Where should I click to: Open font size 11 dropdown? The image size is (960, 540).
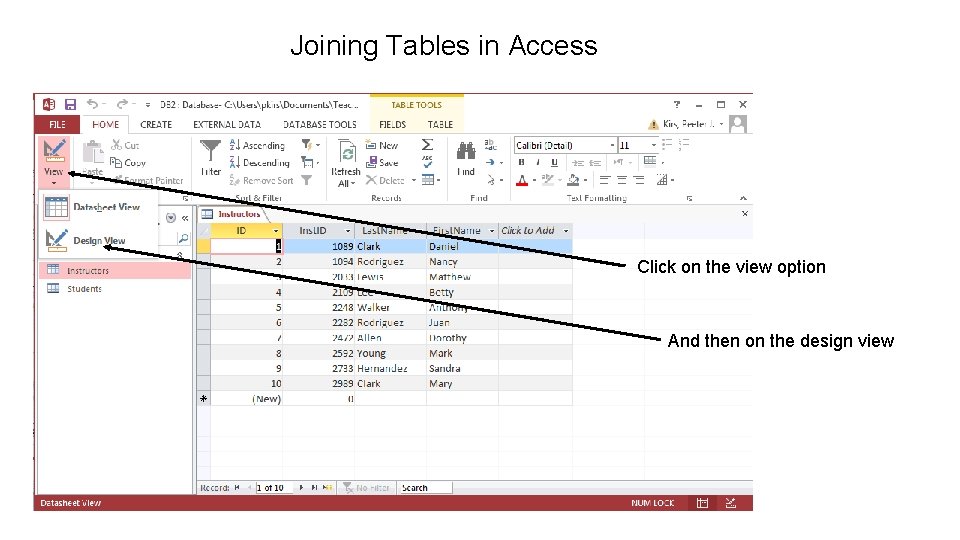point(653,145)
